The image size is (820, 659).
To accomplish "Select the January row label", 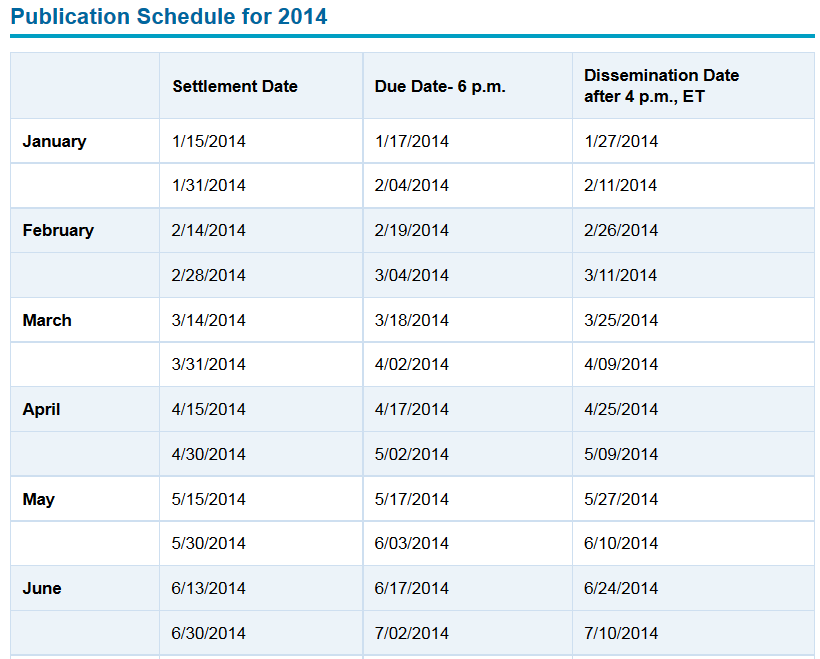I will tap(54, 141).
